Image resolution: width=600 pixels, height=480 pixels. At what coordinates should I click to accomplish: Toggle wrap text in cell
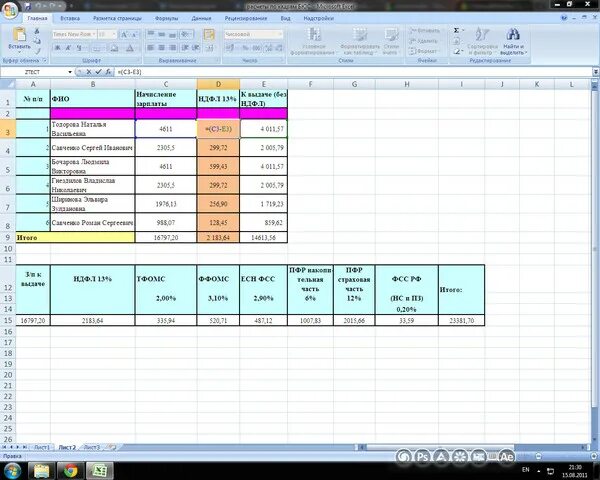[x=209, y=34]
